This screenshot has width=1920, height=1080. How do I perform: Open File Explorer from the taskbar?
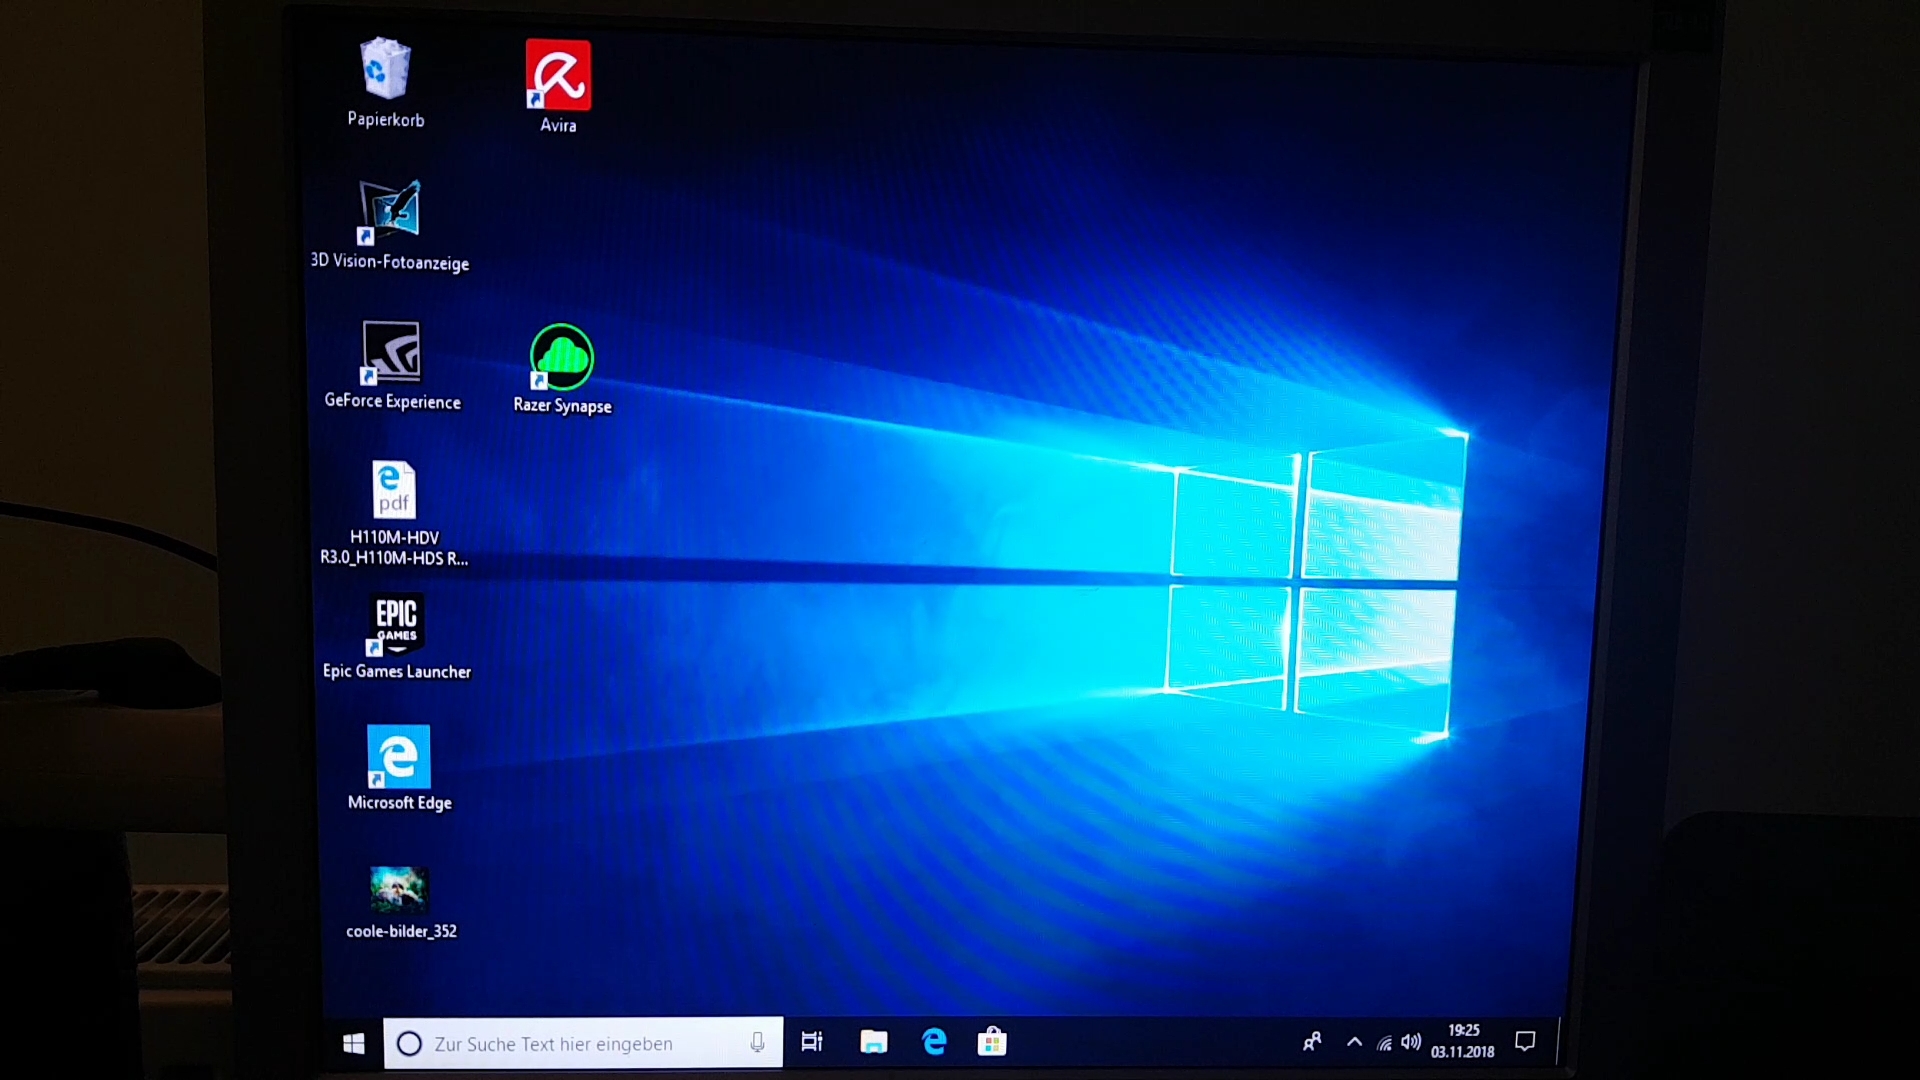point(873,1042)
